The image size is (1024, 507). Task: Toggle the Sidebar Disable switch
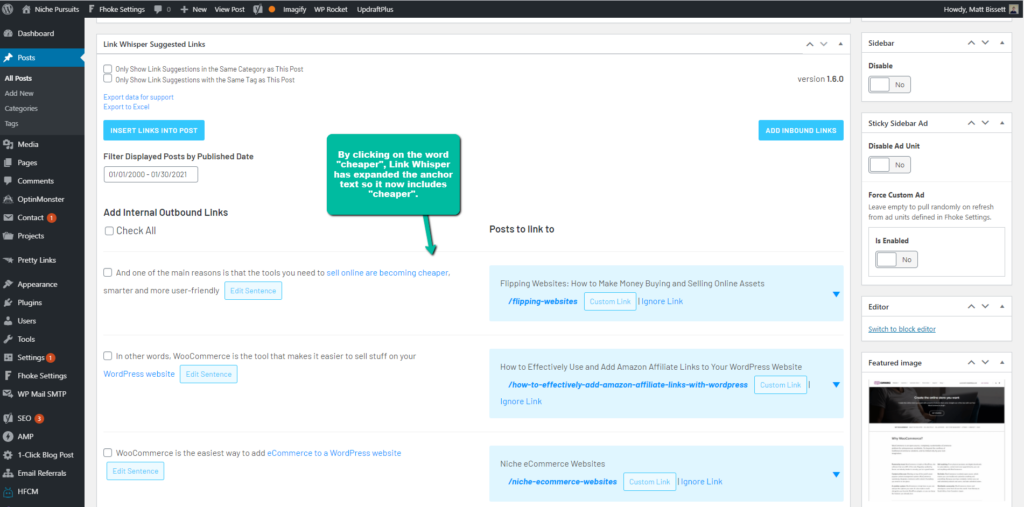(889, 85)
